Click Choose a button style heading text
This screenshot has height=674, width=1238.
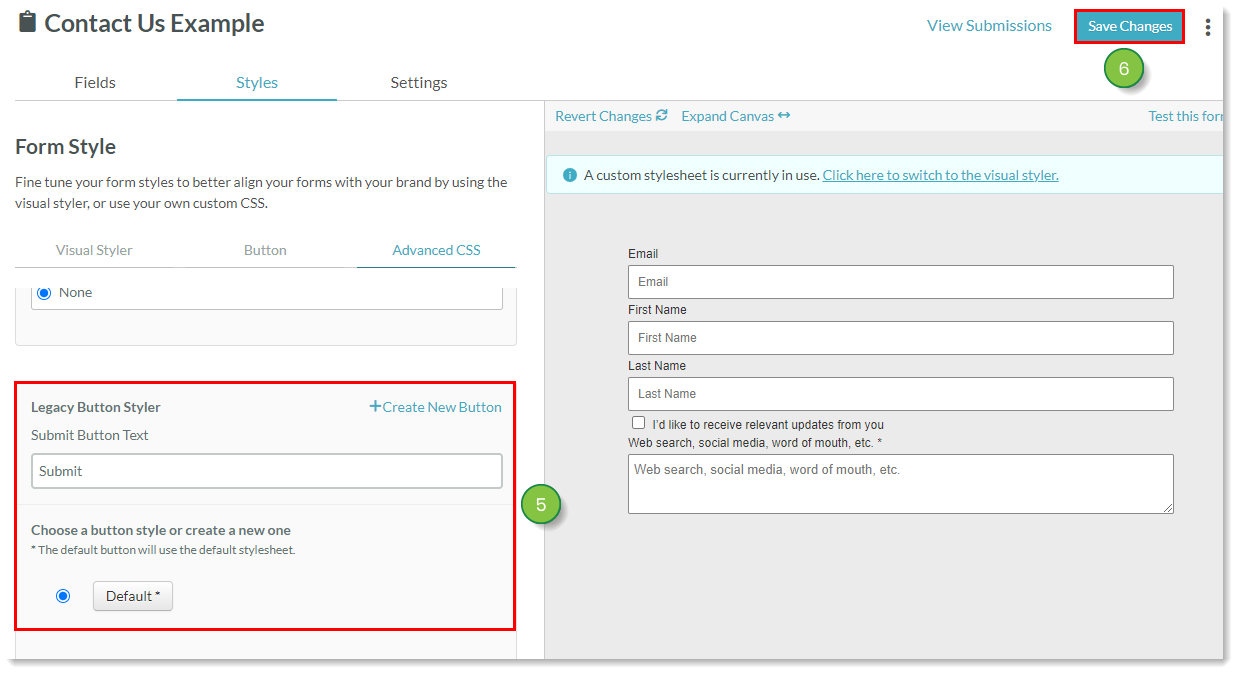pos(161,530)
